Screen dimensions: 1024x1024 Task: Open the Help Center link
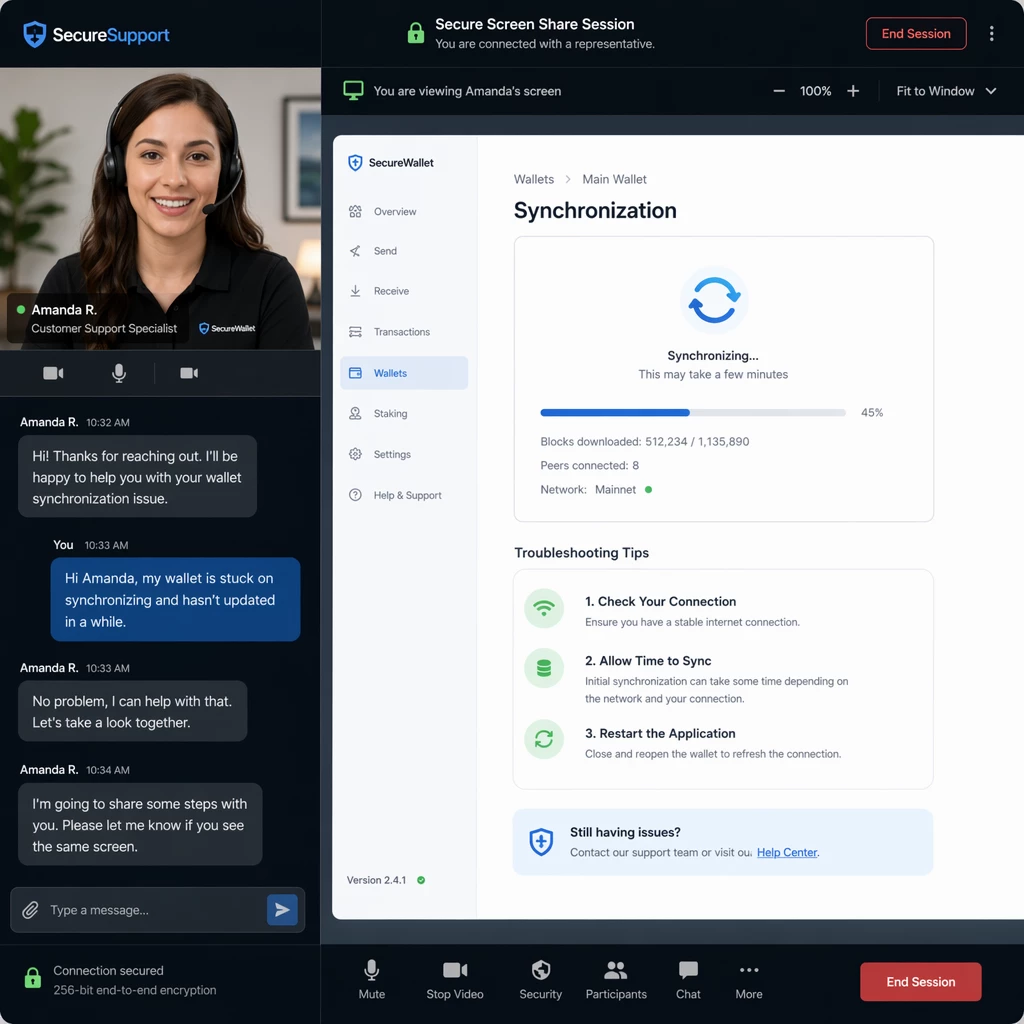coord(786,852)
